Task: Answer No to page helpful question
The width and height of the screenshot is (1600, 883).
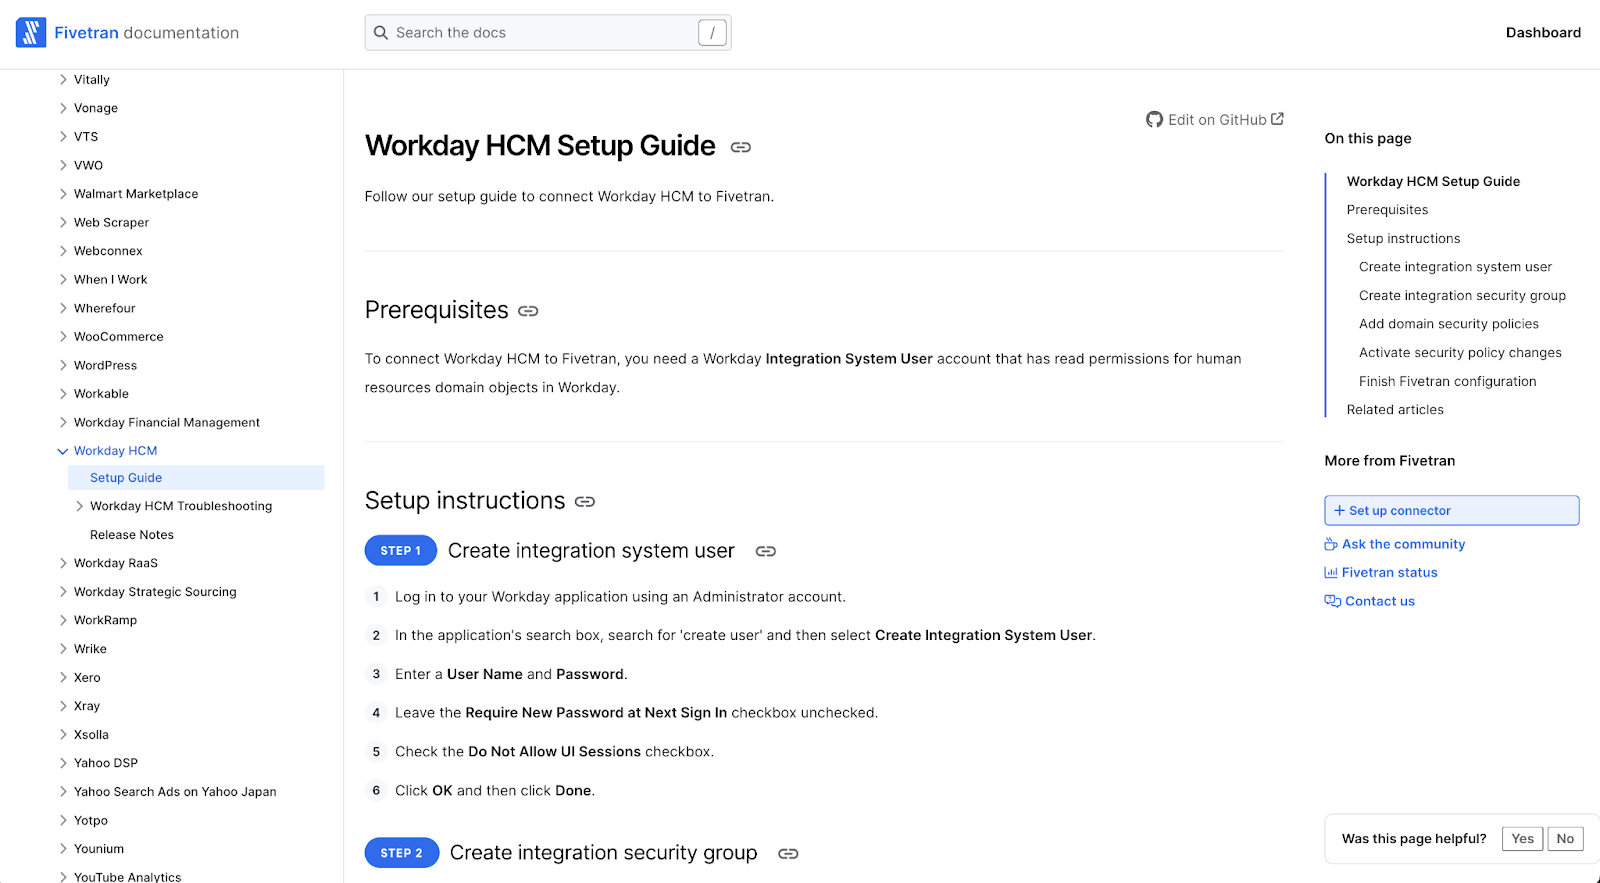Action: click(x=1565, y=839)
